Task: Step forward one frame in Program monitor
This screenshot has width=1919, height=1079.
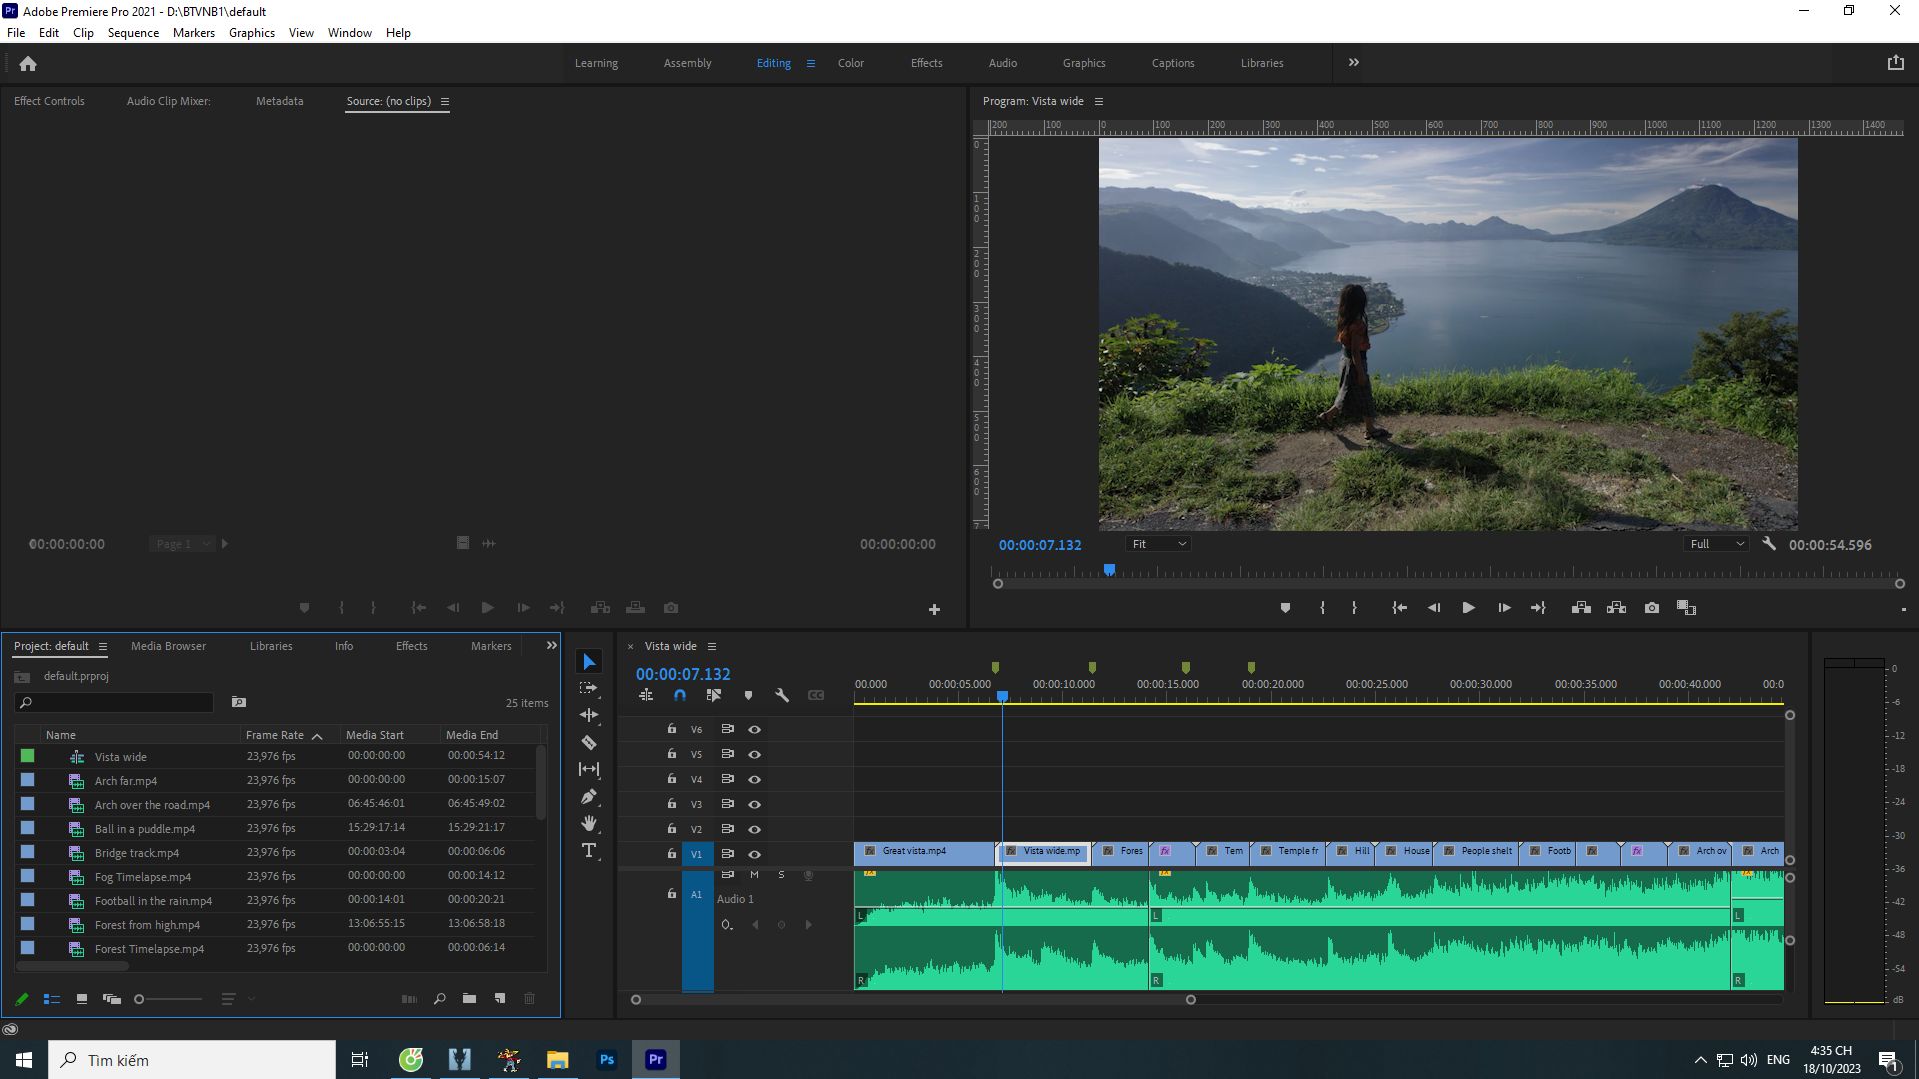Action: 1503,608
